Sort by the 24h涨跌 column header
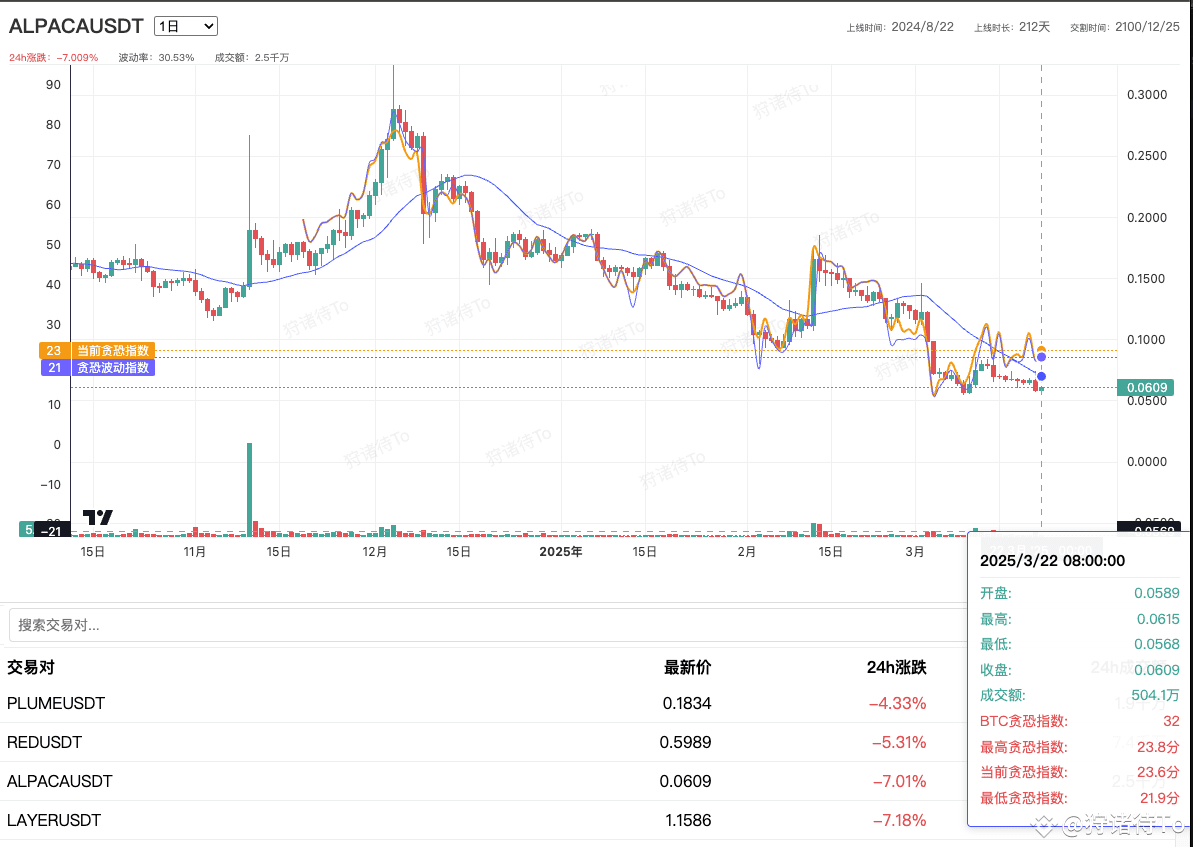1193x847 pixels. 896,667
